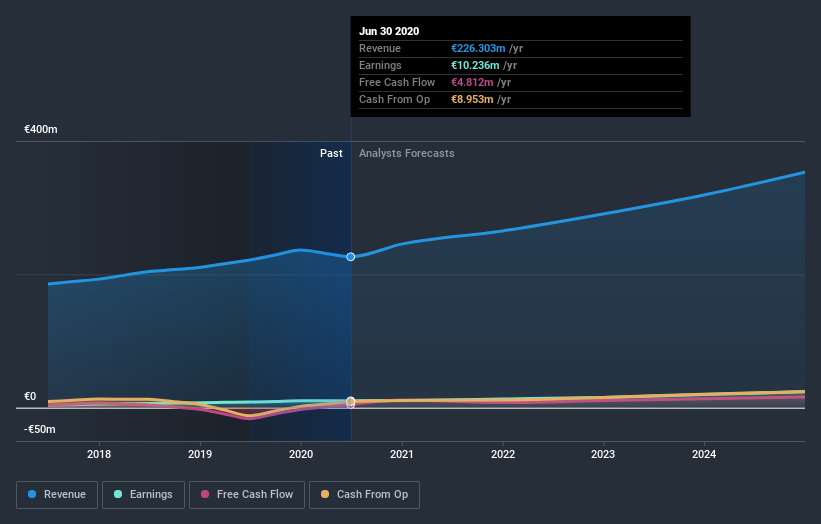Click the Cash From Op marker near zero line
Image resolution: width=821 pixels, height=524 pixels.
(351, 401)
